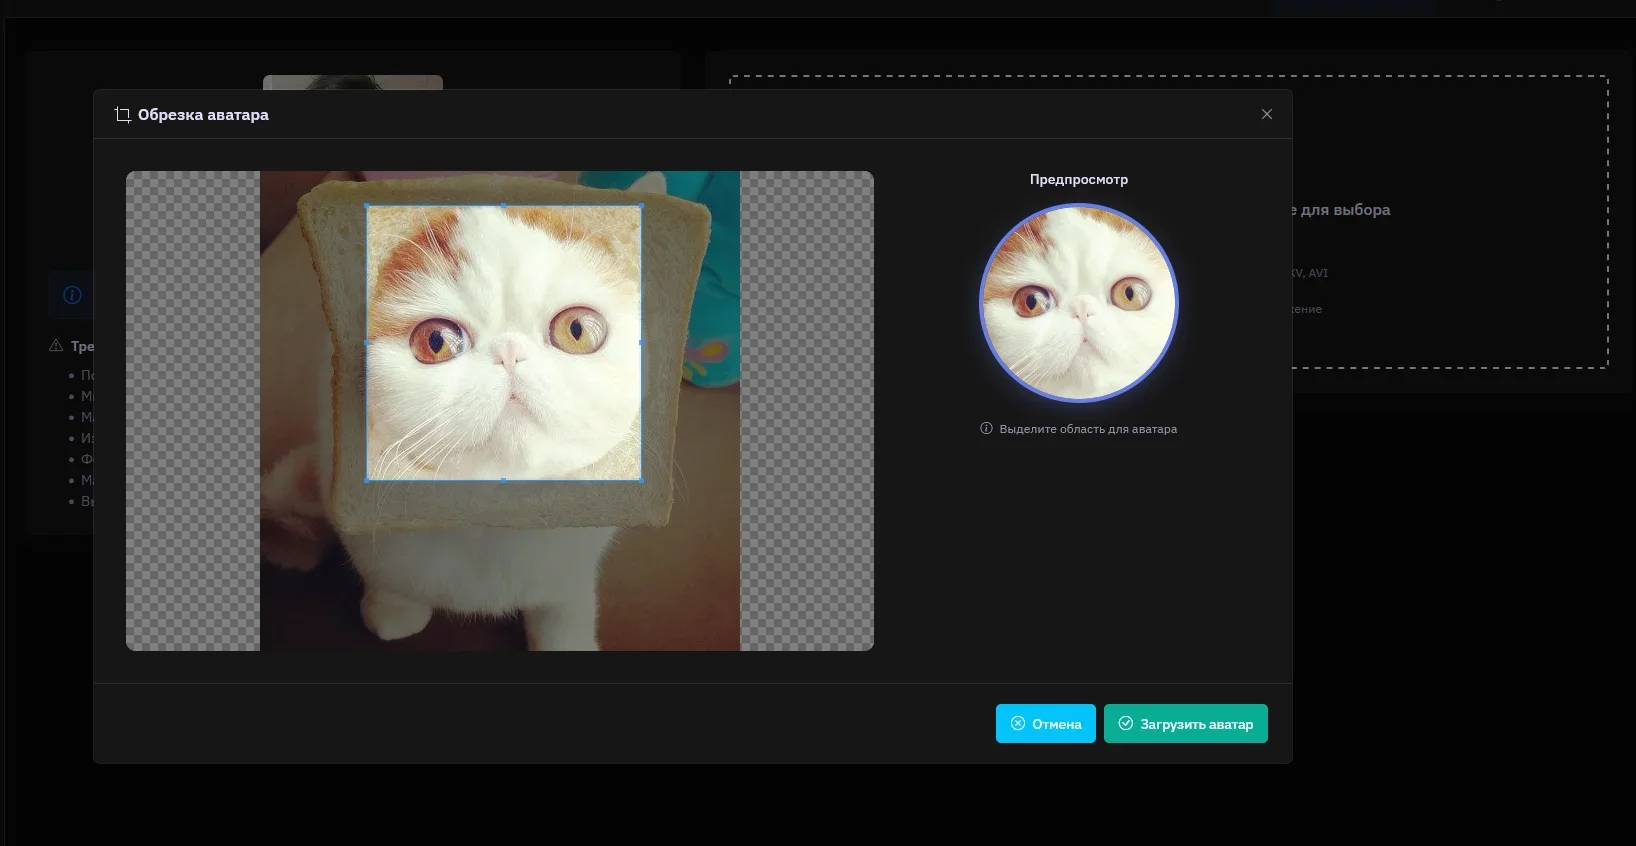The height and width of the screenshot is (846, 1636).
Task: Click the bottom-middle crop edge handle
Action: (504, 480)
